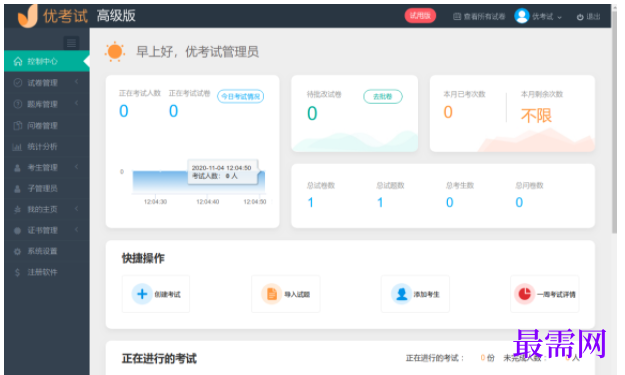Image resolution: width=625 pixels, height=375 pixels.
Task: Expand the 我的主页 submenu chevron
Action: (76, 208)
